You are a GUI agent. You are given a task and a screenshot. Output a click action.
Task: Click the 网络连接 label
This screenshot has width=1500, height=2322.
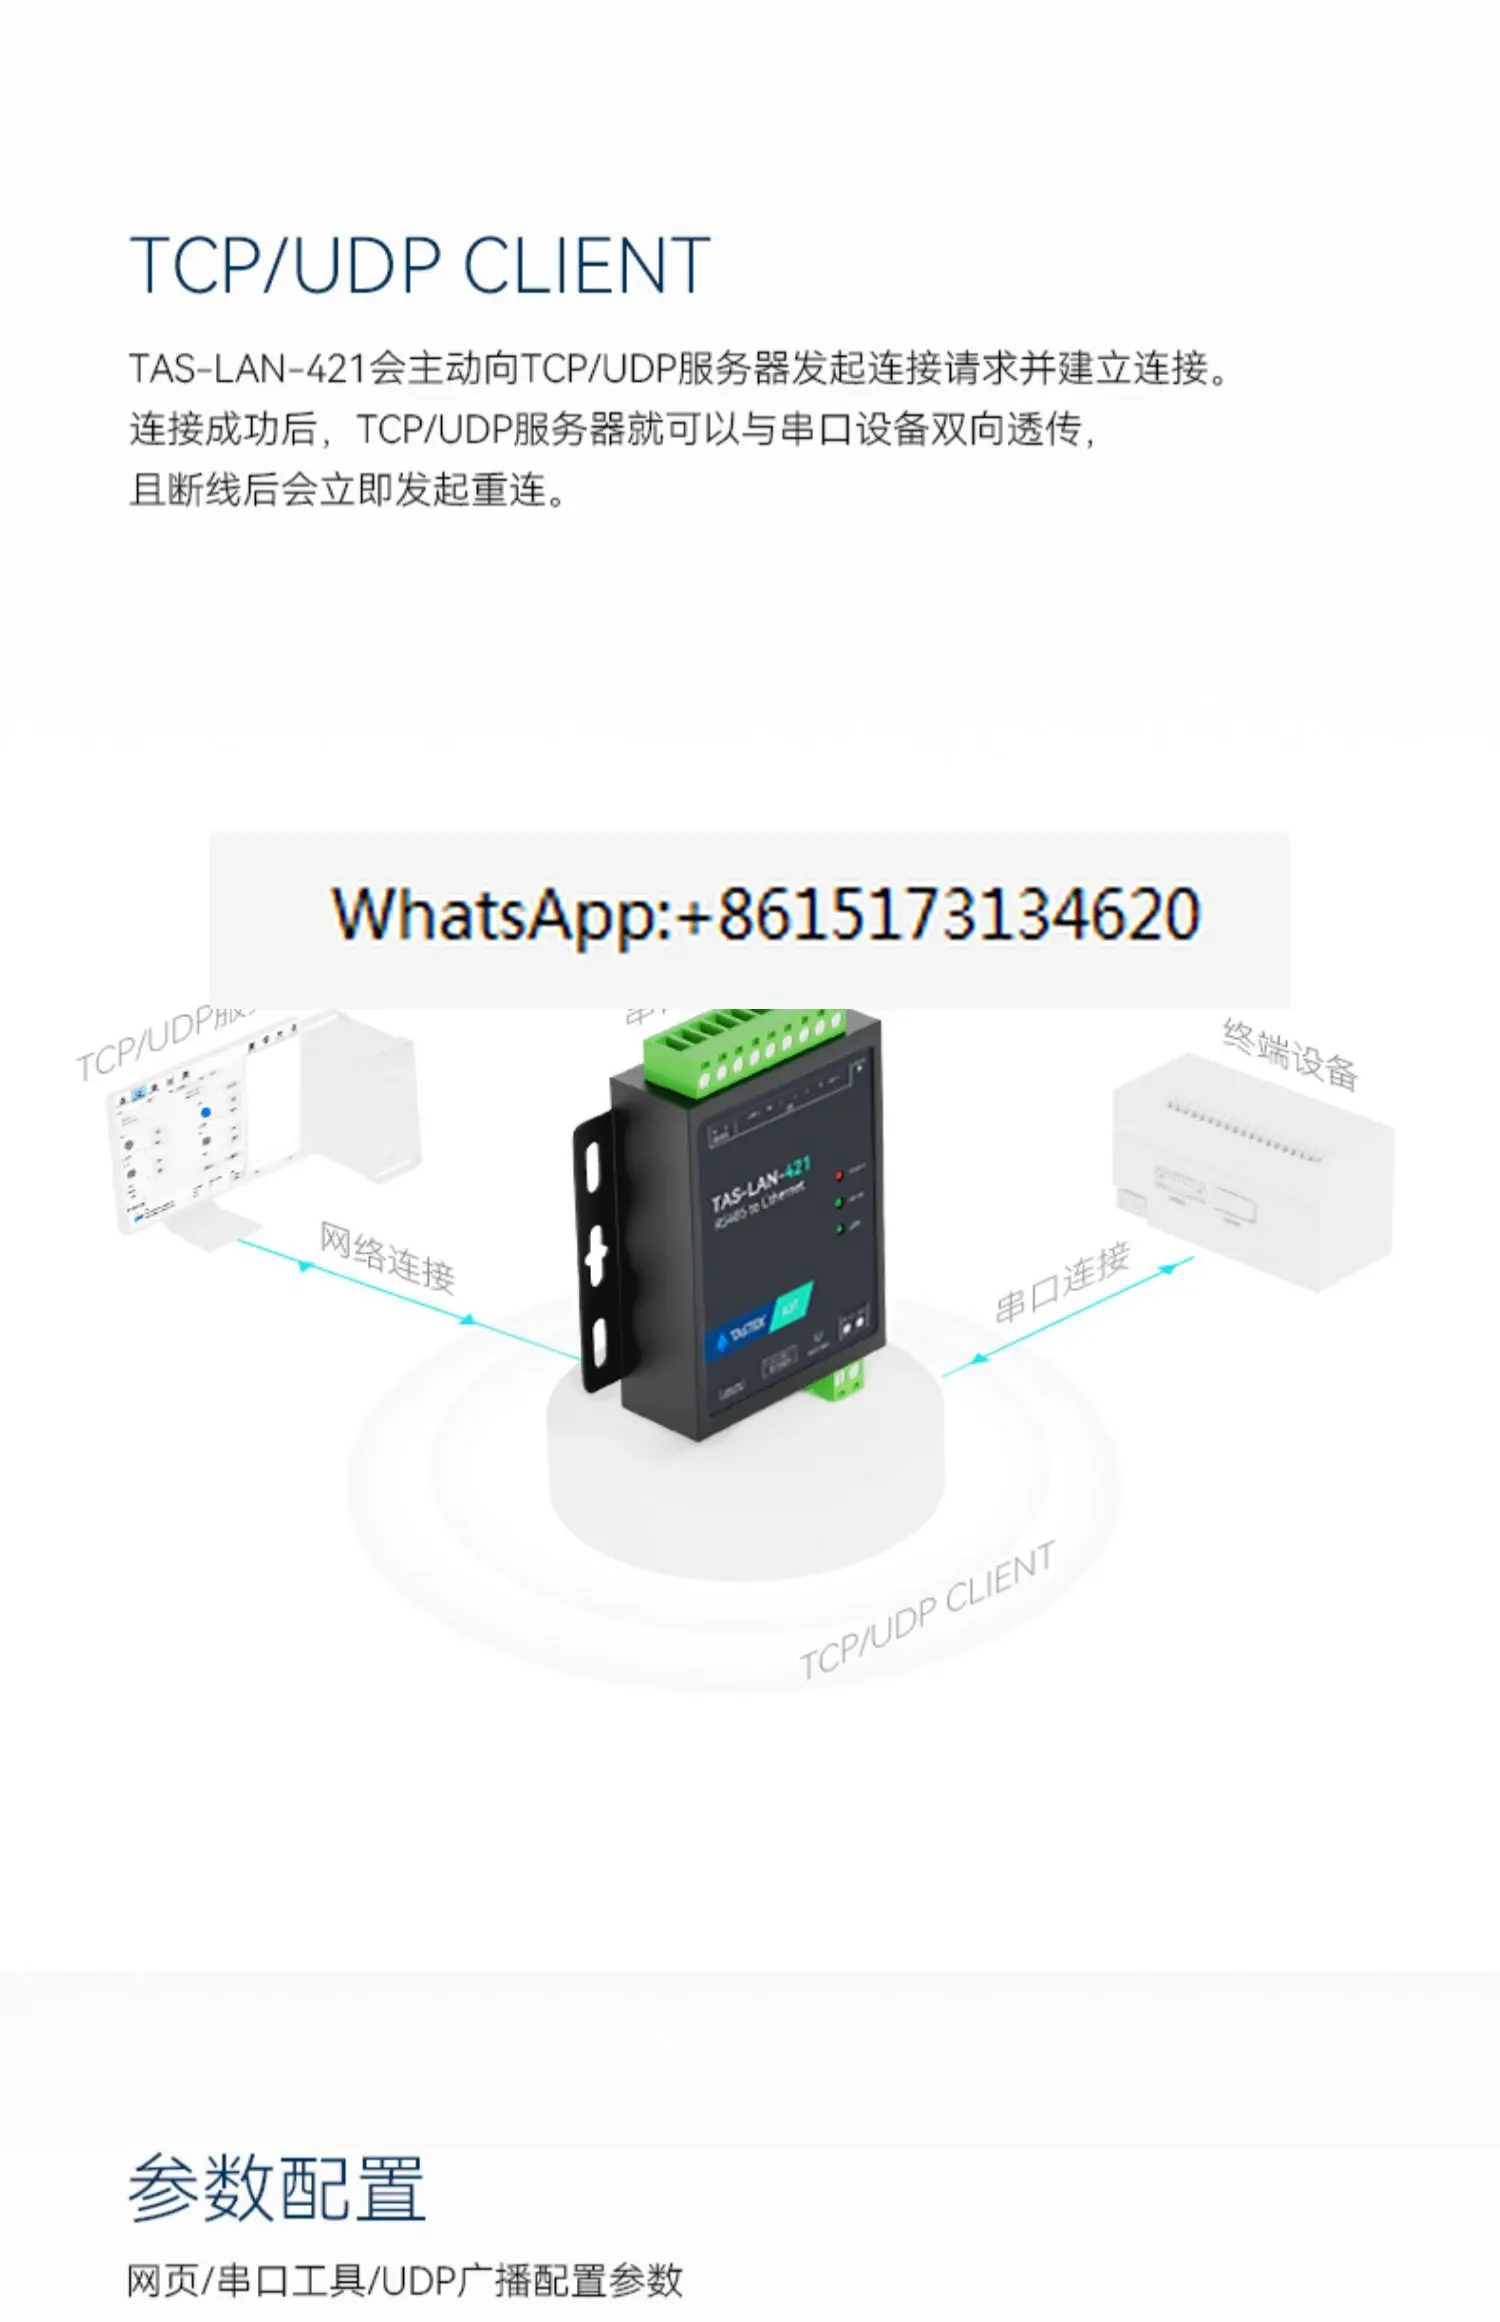pos(387,1257)
